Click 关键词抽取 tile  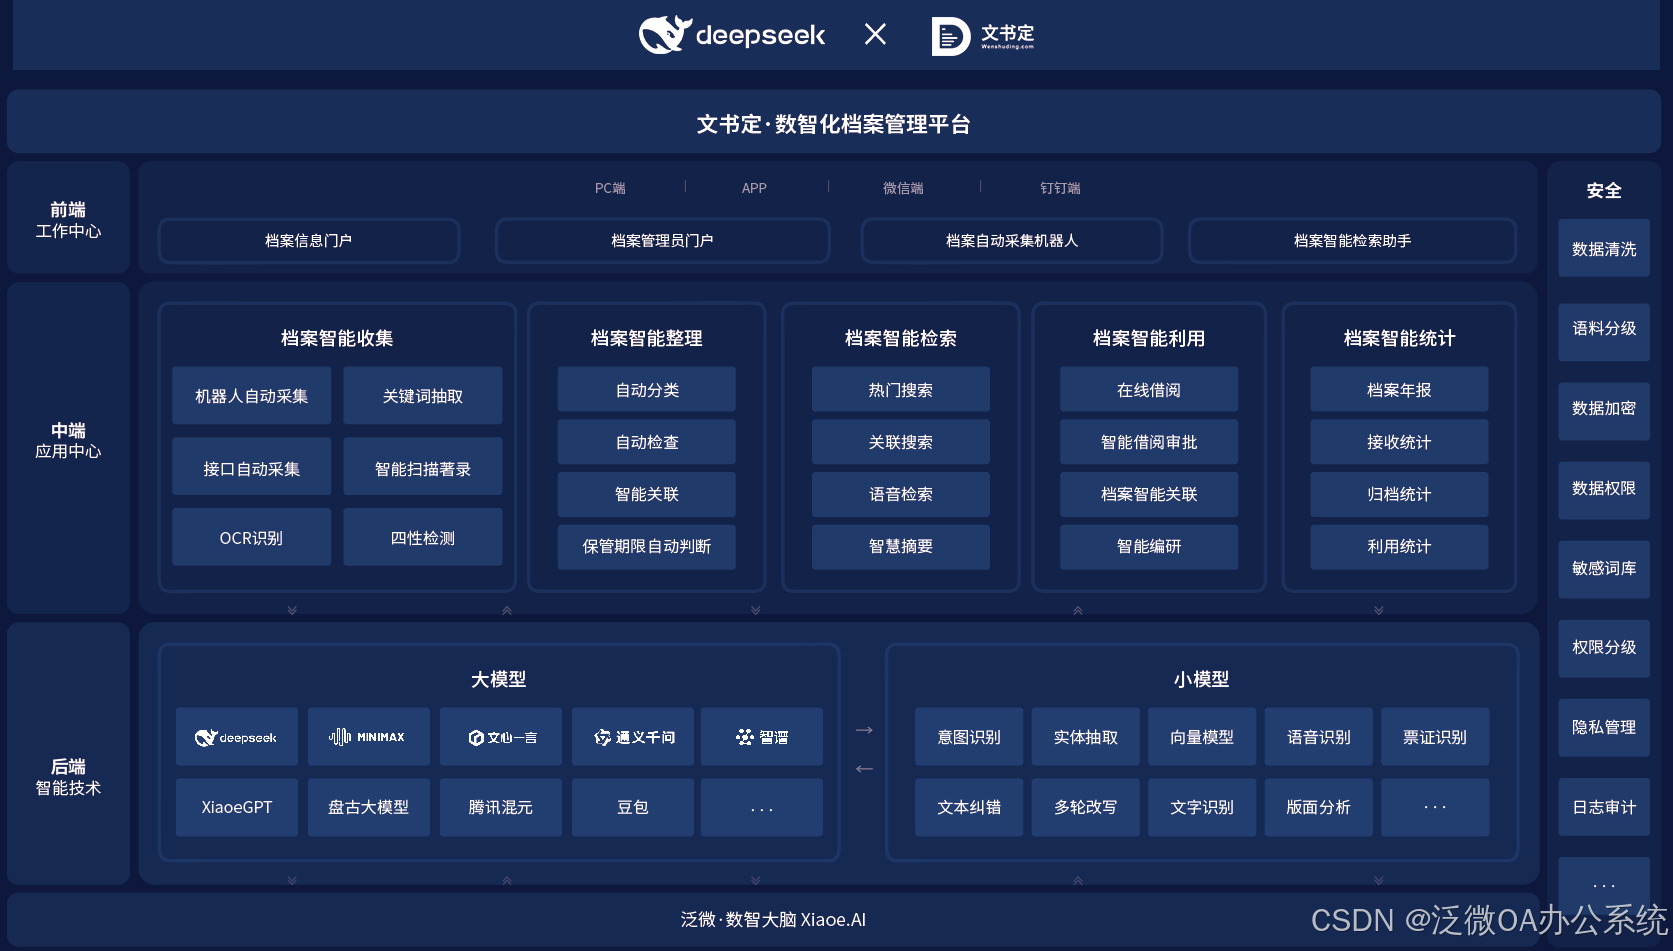tap(423, 396)
